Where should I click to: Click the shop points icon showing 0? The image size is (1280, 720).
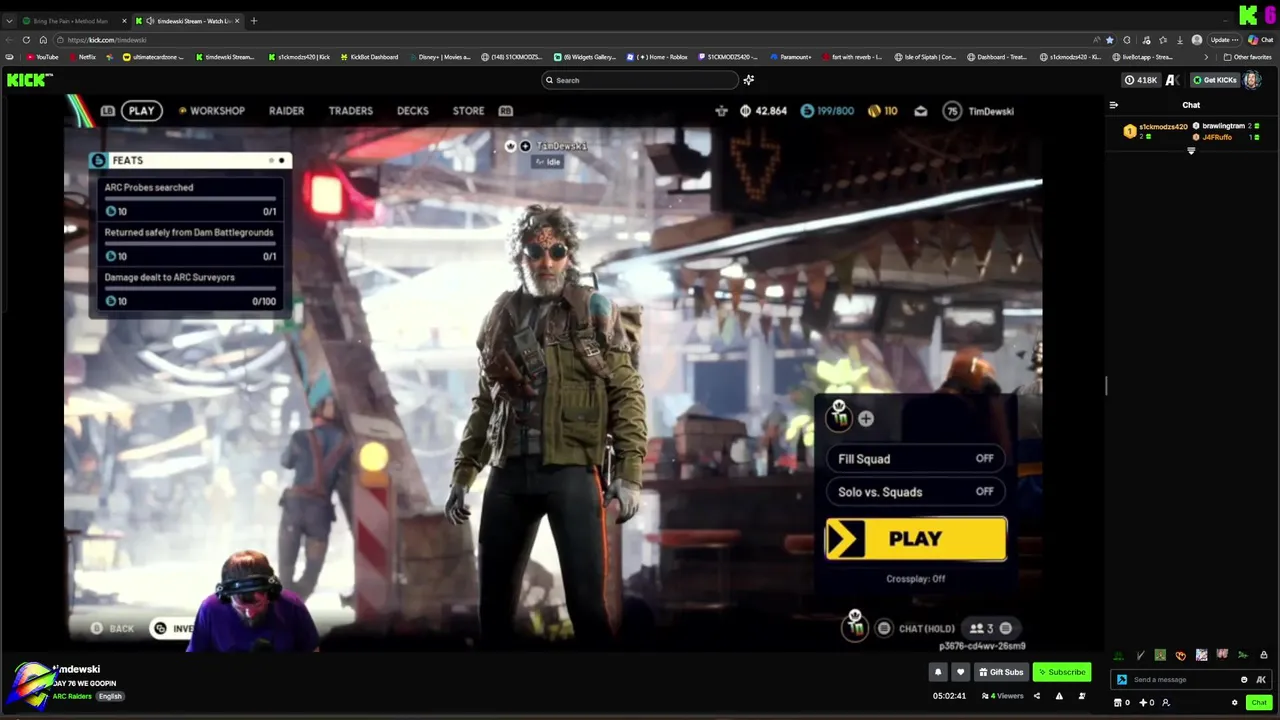click(x=1122, y=703)
